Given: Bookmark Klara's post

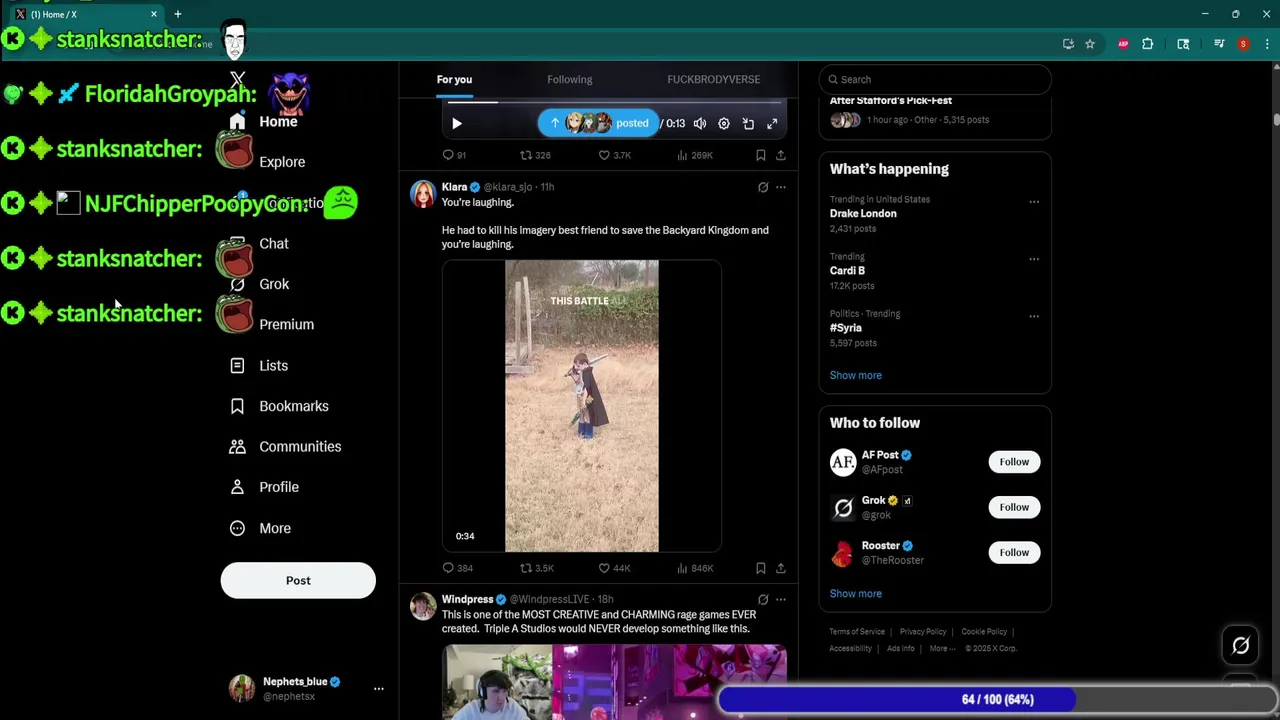Looking at the screenshot, I should [761, 568].
